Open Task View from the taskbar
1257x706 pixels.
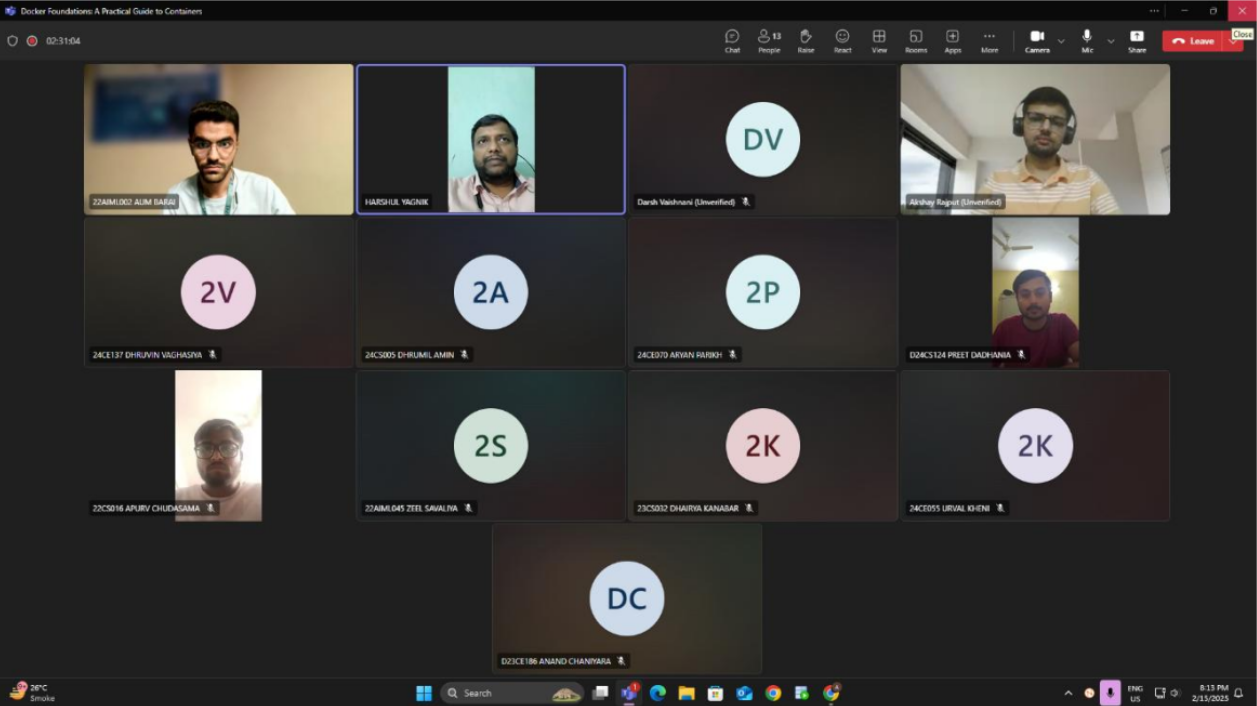tap(600, 693)
